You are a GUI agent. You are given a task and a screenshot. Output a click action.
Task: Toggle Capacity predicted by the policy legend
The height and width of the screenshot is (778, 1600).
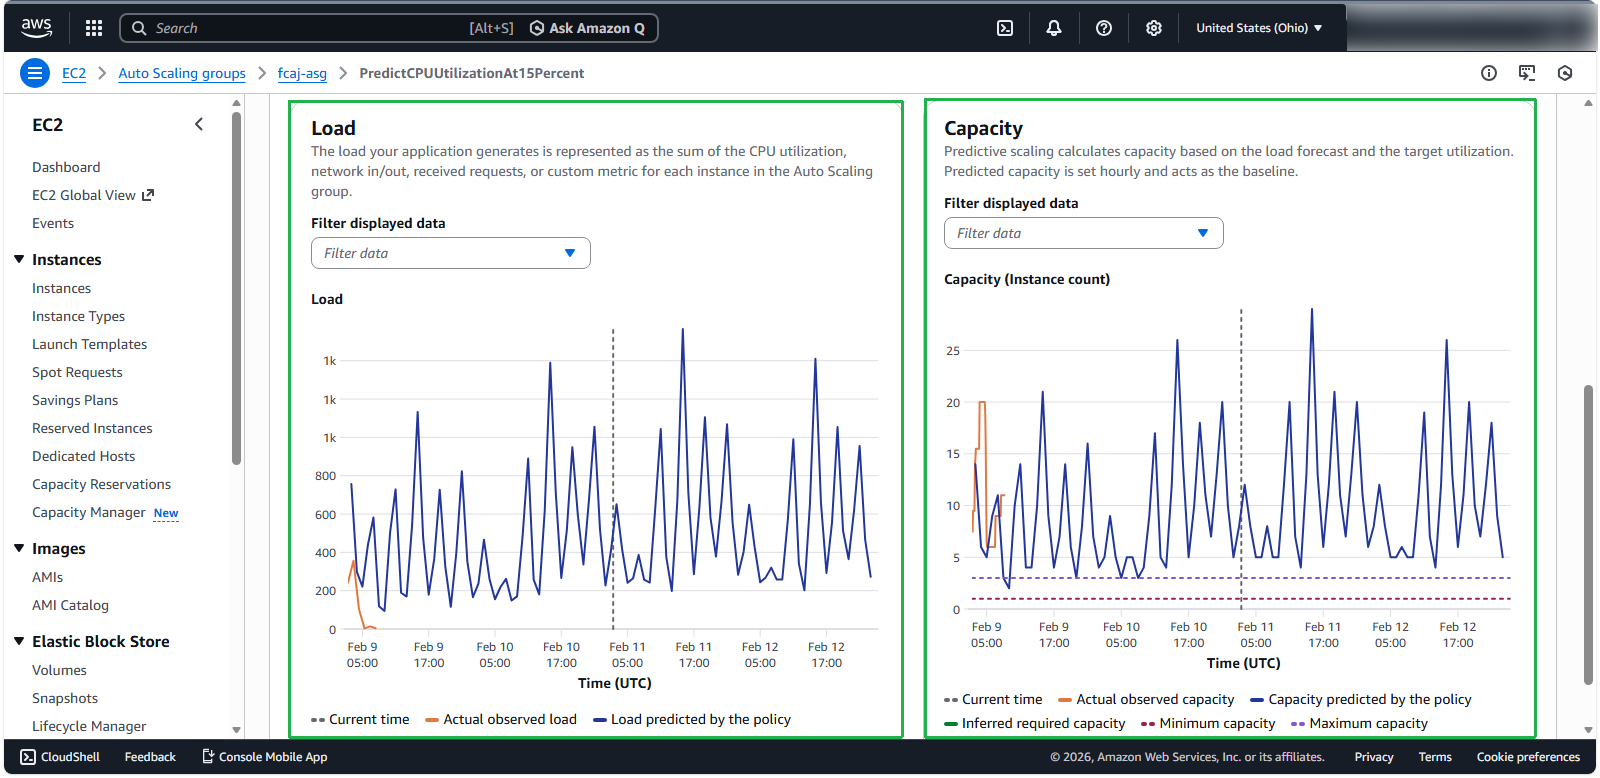pos(1361,699)
